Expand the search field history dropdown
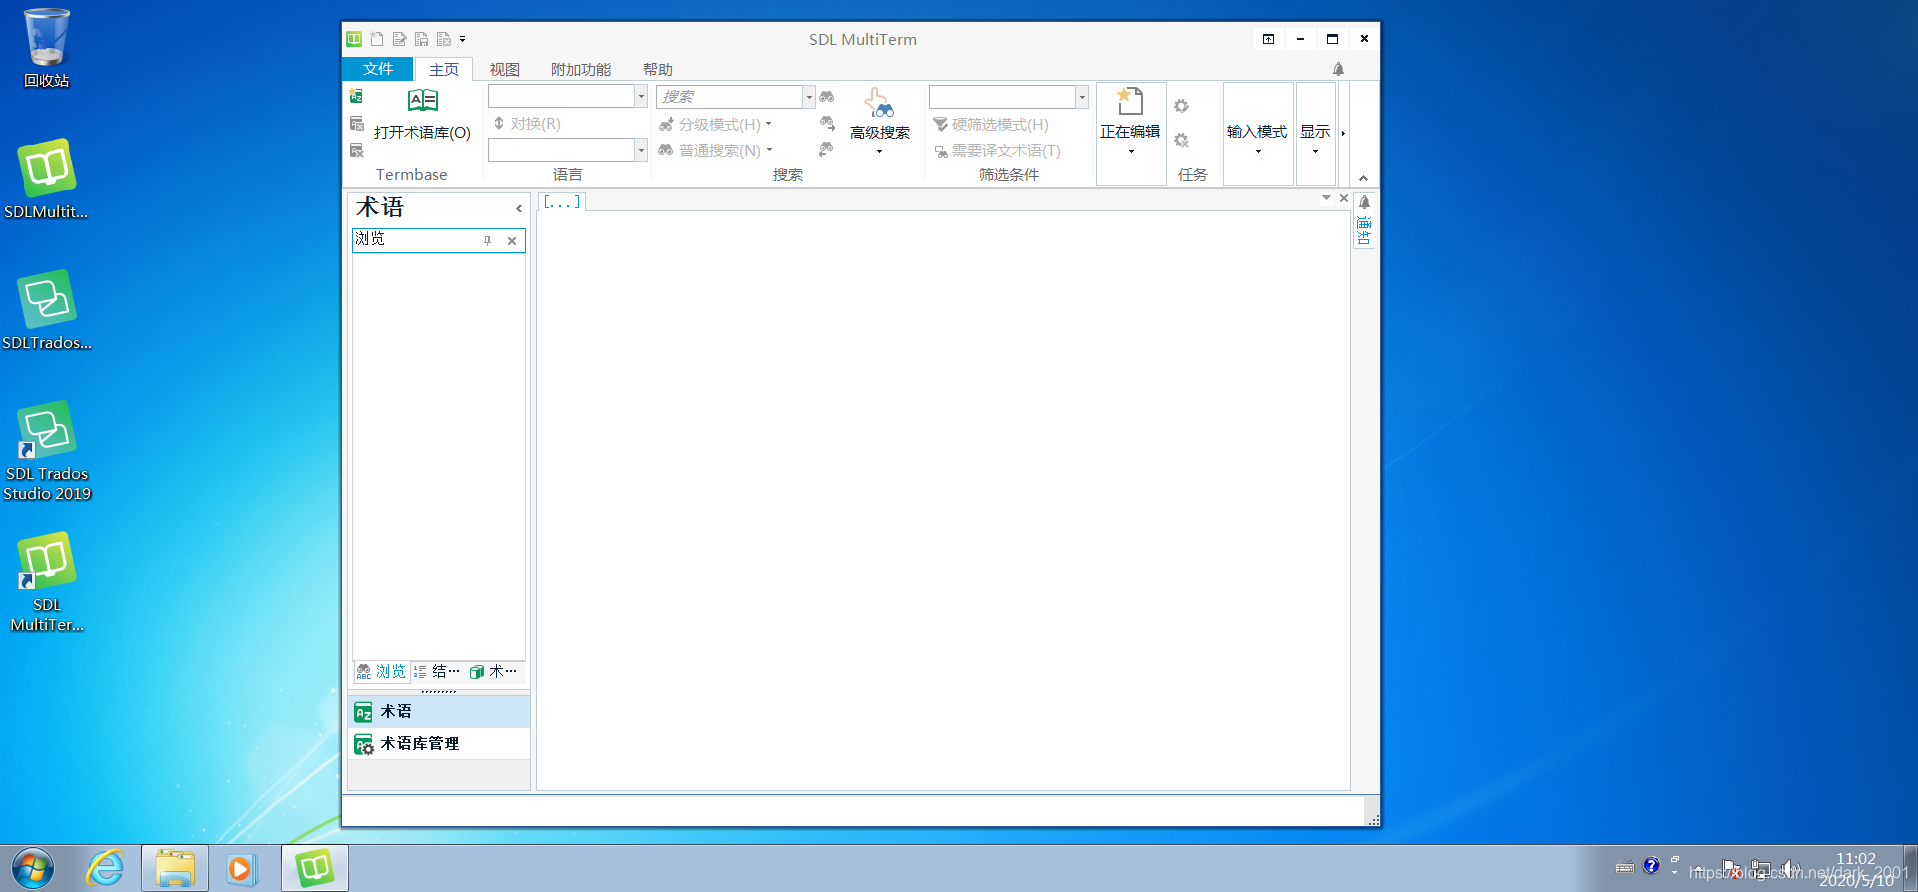The image size is (1918, 892). [809, 96]
